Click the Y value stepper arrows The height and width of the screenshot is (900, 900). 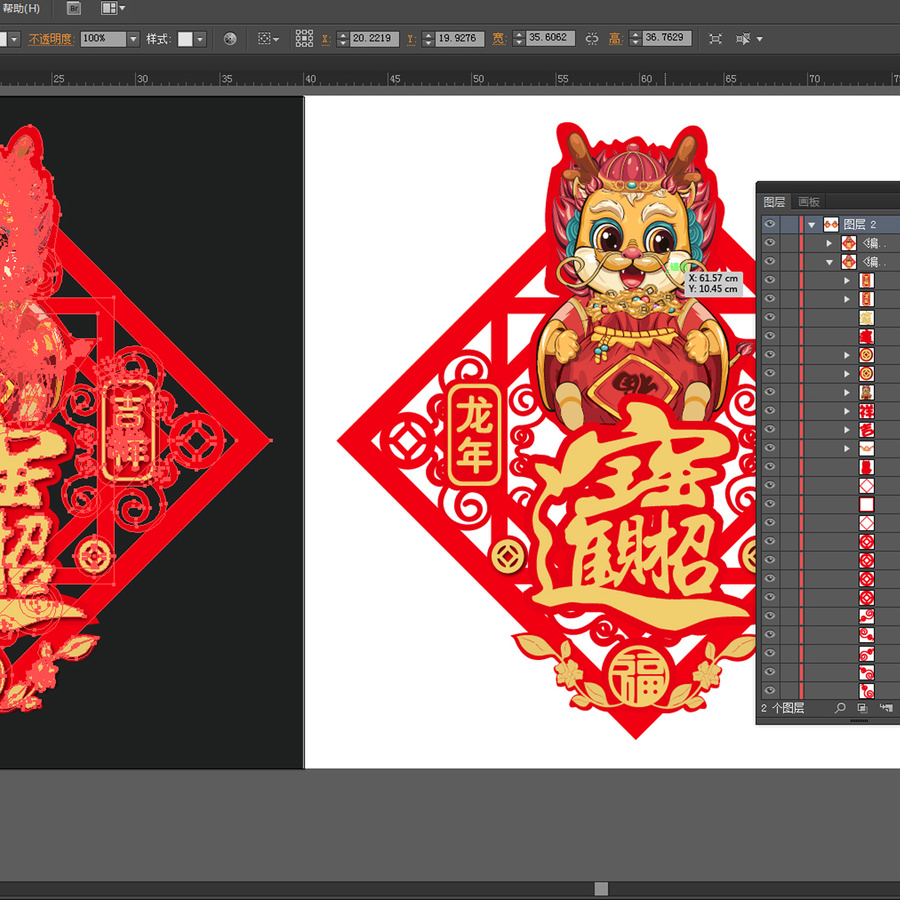tap(428, 38)
